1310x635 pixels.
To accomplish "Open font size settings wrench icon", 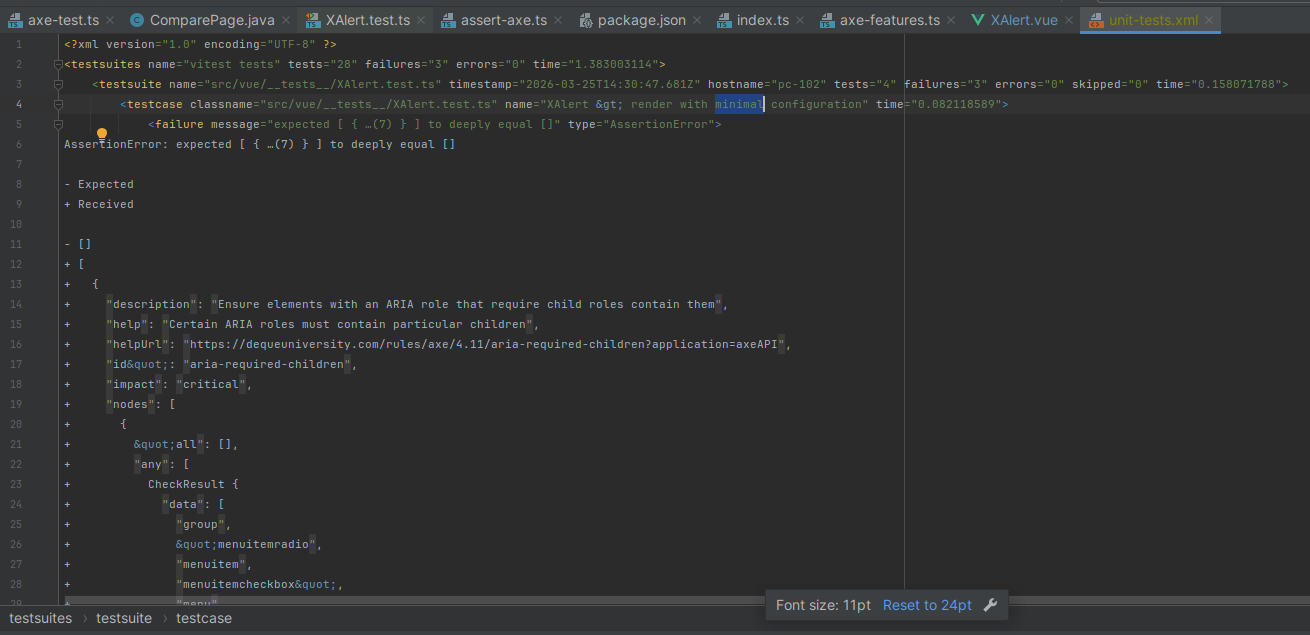I will [990, 605].
